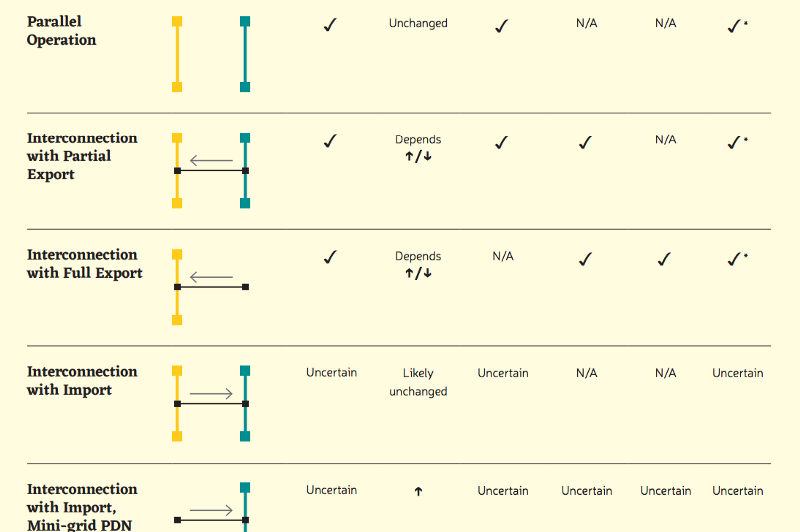Click first checkmark in Full Export row

331,257
